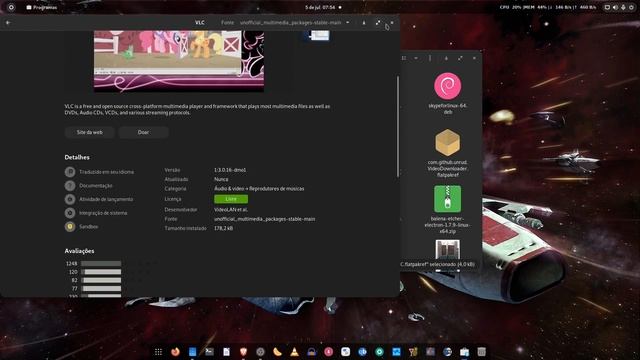Screen dimensions: 640x360
Task: Click the main VLC screenshot preview
Action: click(179, 60)
